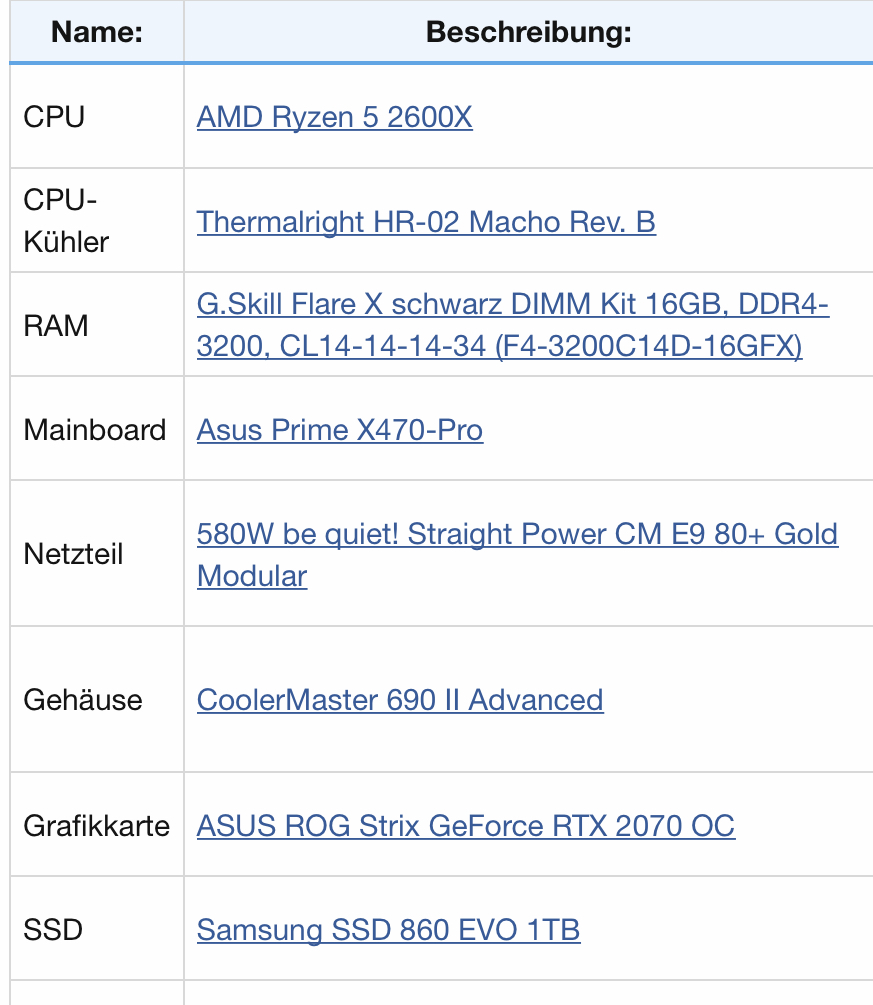Screen dimensions: 873x1005
Task: Select the Gehäuse row label
Action: point(97,699)
